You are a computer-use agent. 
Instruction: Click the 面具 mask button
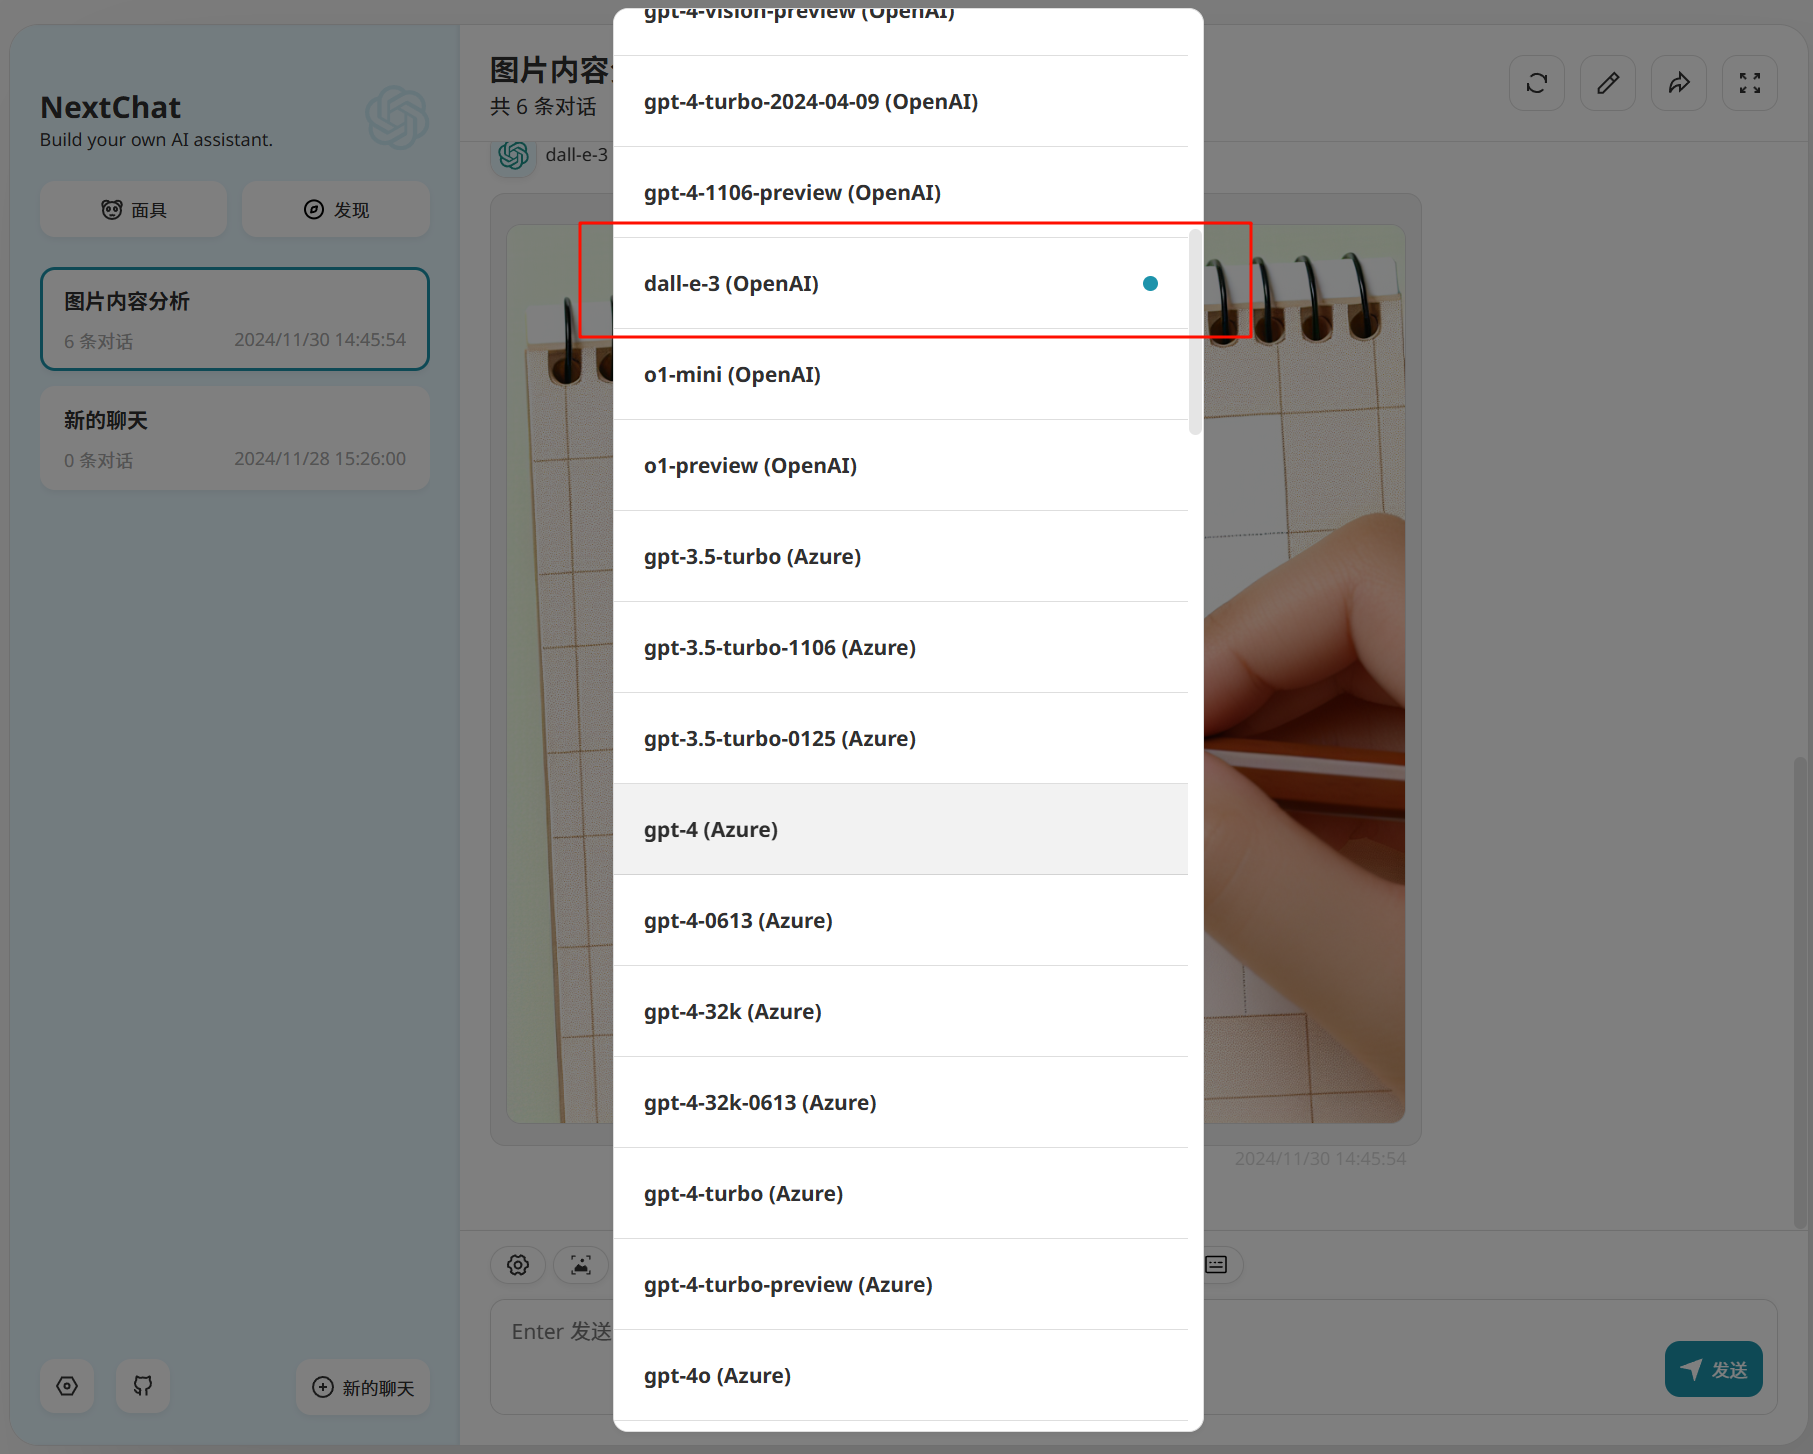click(x=134, y=210)
